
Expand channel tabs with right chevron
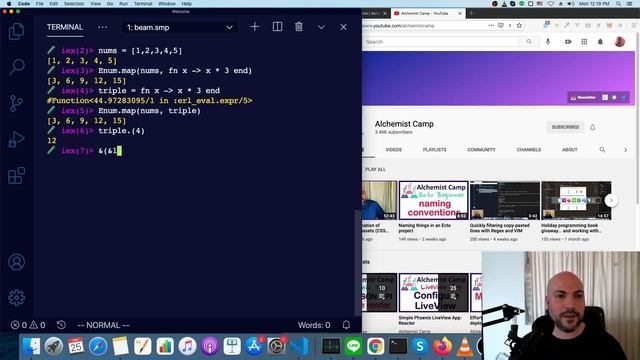(625, 150)
